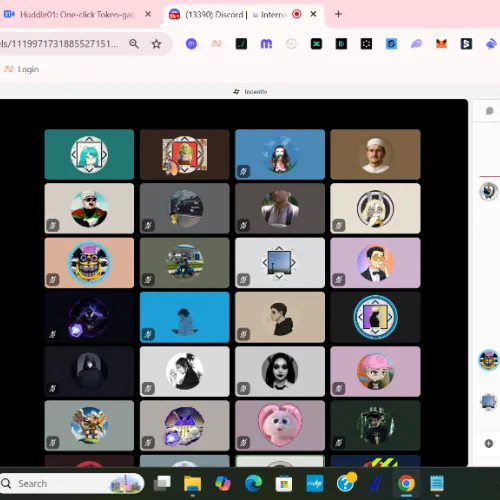Bookmark page with the star icon
Screen dimensions: 500x500
[x=156, y=44]
